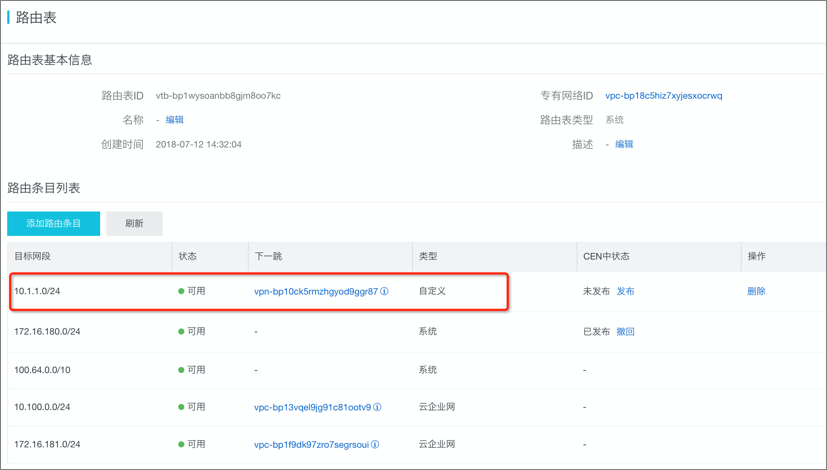Open the vpc-bp13vqel9jg91c81ootv9 next hop link

point(312,407)
